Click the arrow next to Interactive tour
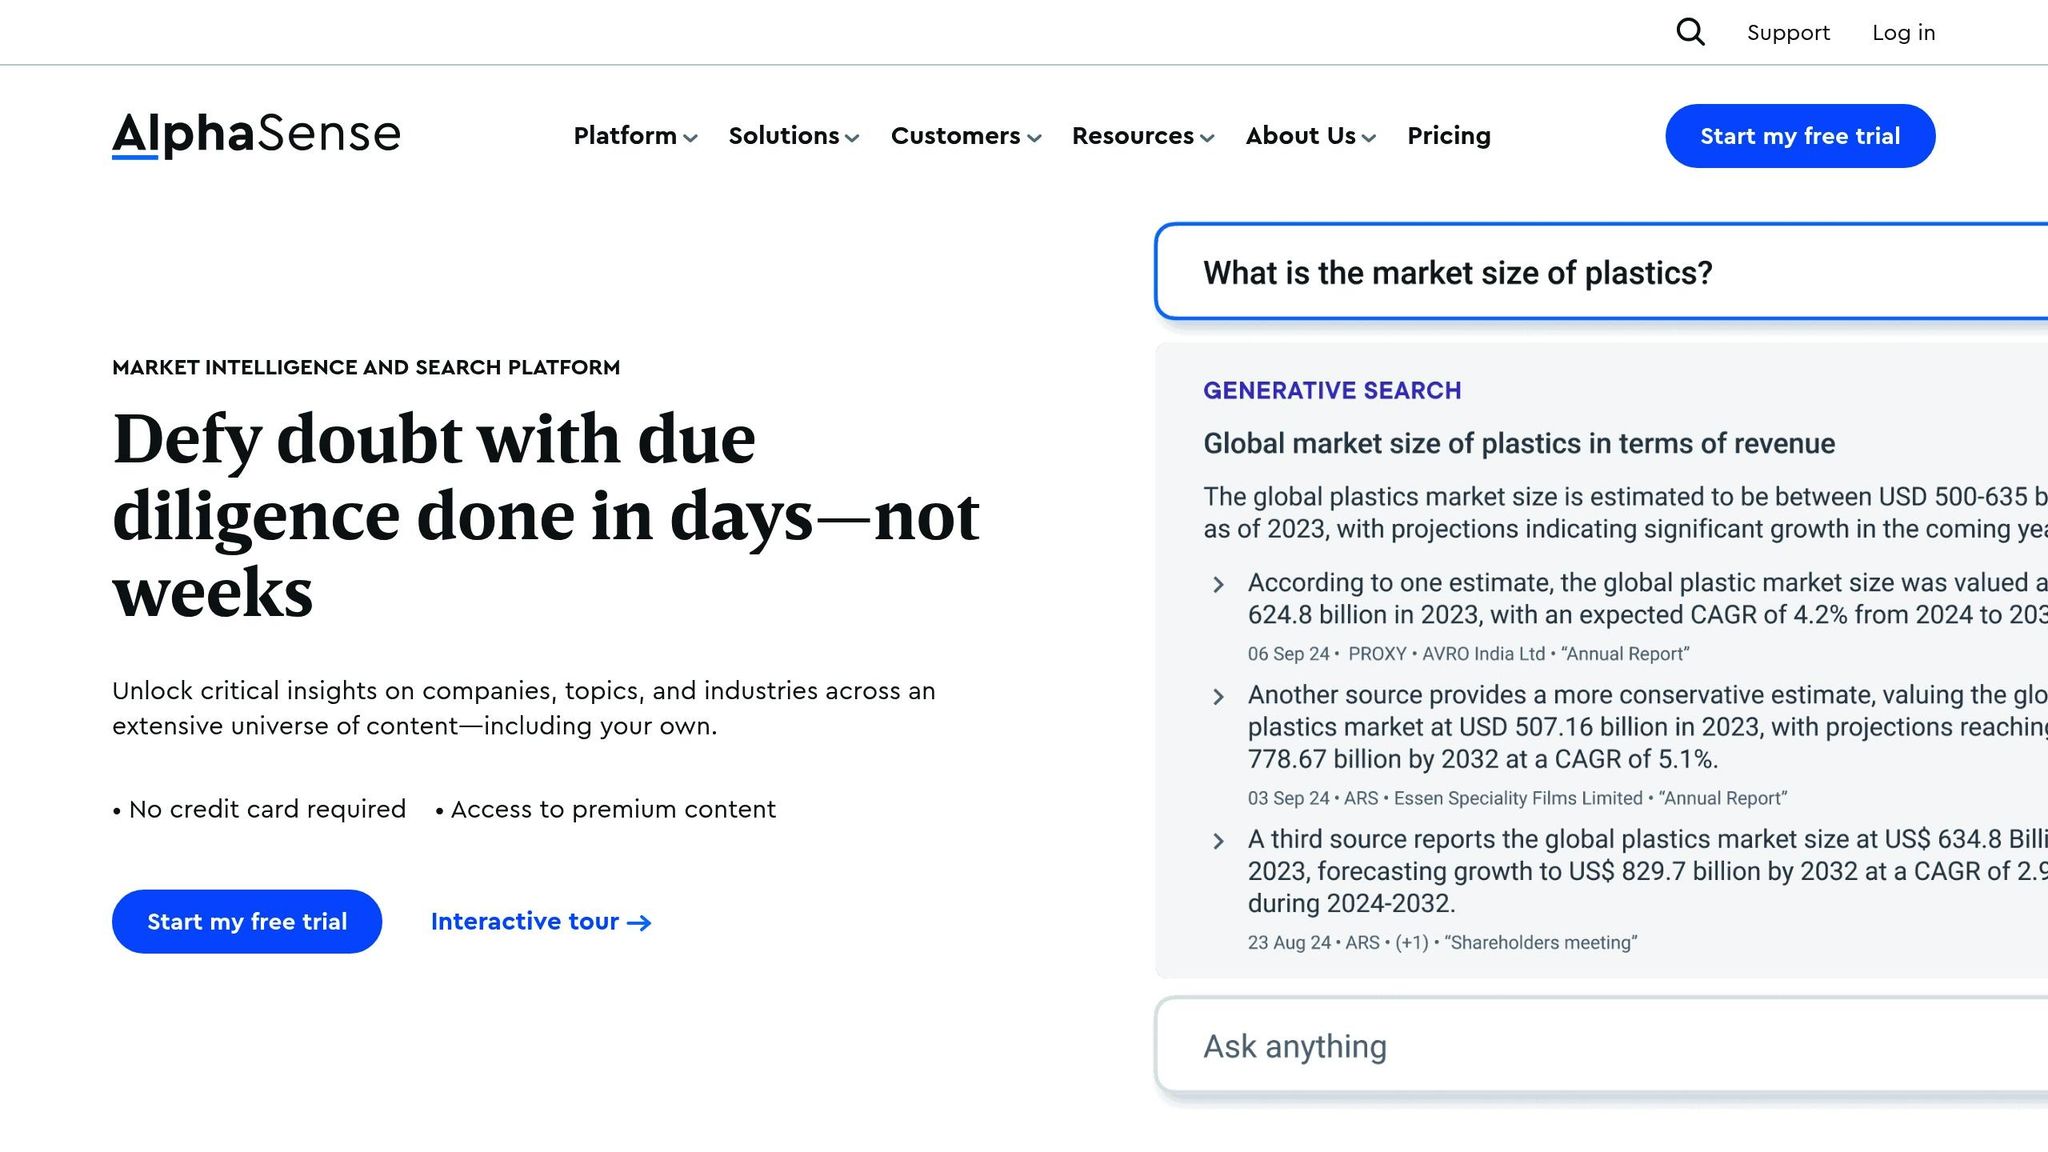The image size is (2048, 1152). 639,923
